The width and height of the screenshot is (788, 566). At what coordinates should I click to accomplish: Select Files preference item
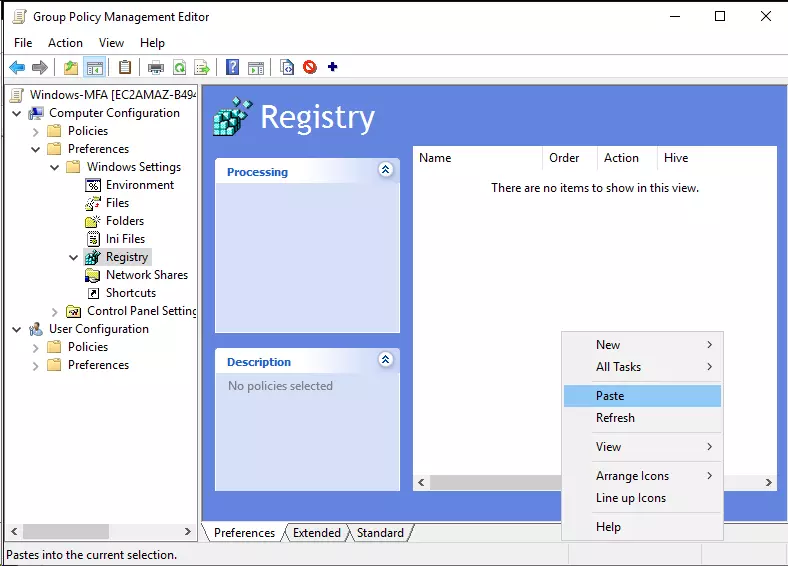[x=117, y=203]
